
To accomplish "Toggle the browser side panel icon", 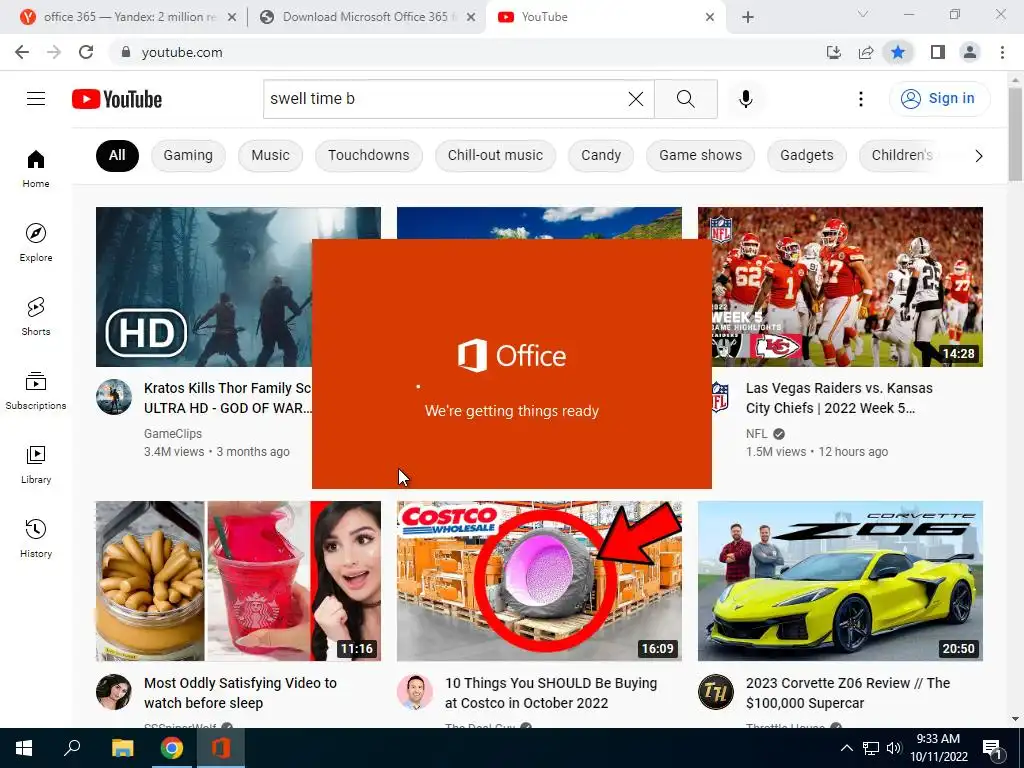I will pyautogui.click(x=938, y=52).
